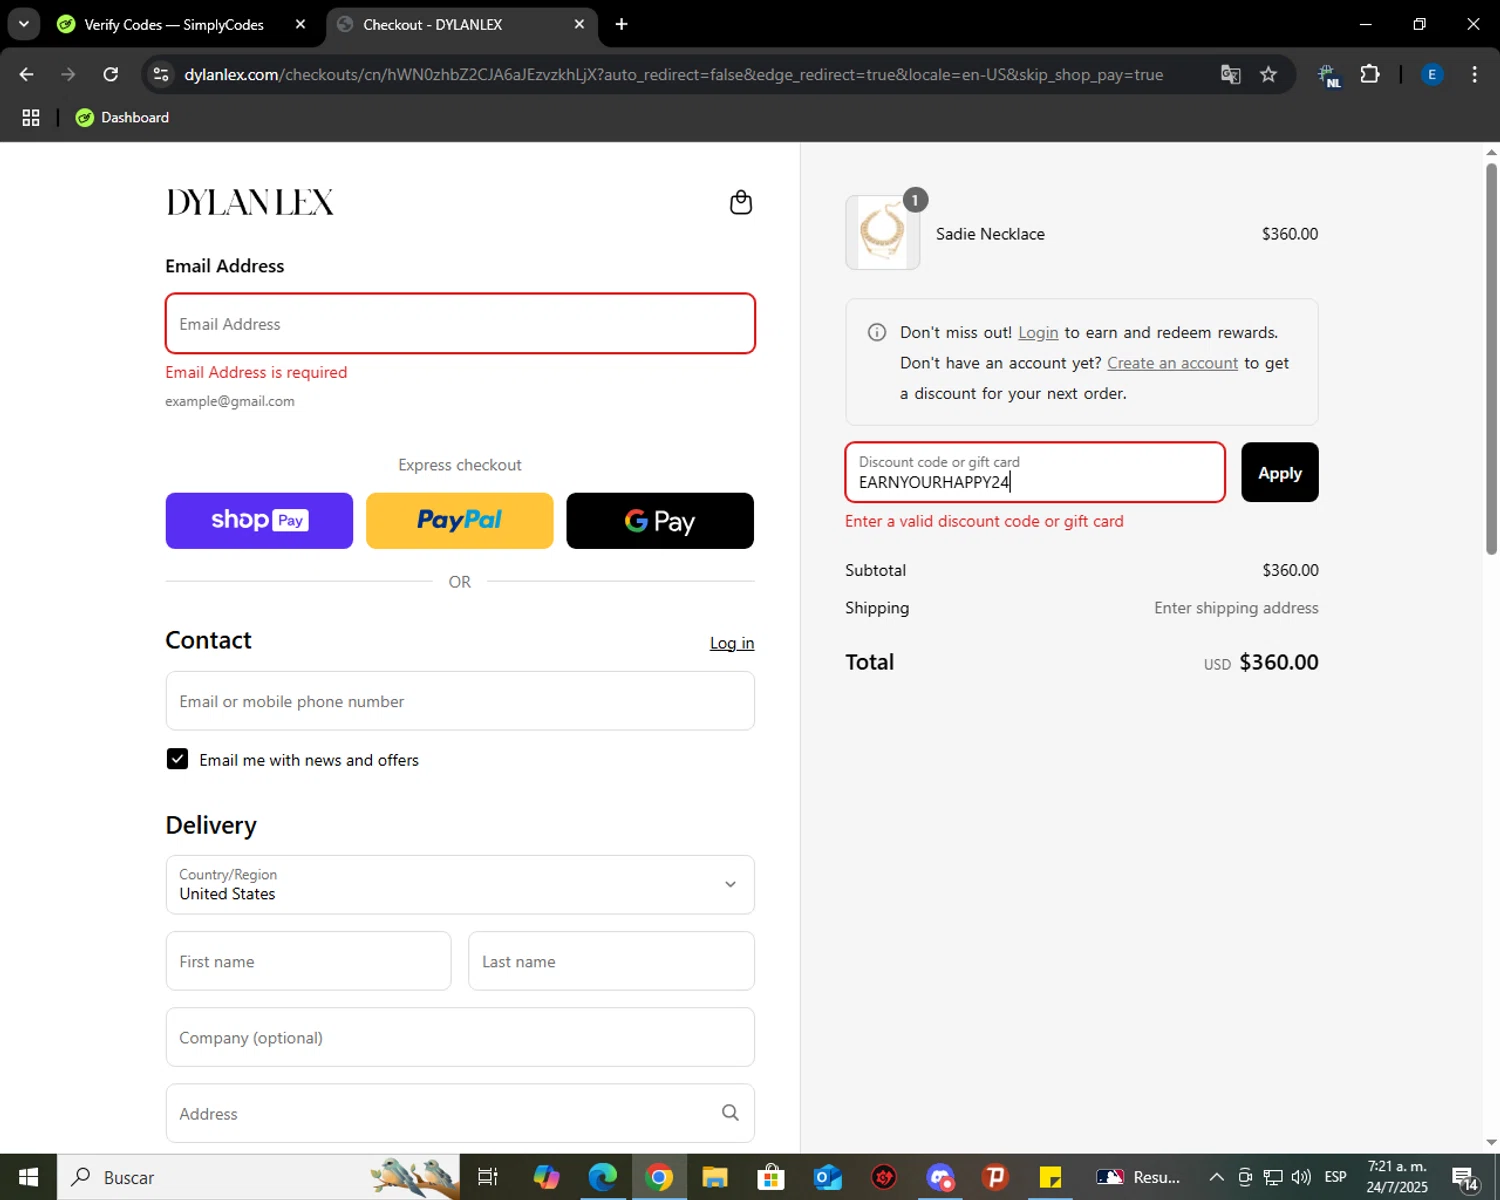The width and height of the screenshot is (1500, 1200).
Task: Open the clock showing 7:21 a. m.
Action: 1397,1177
